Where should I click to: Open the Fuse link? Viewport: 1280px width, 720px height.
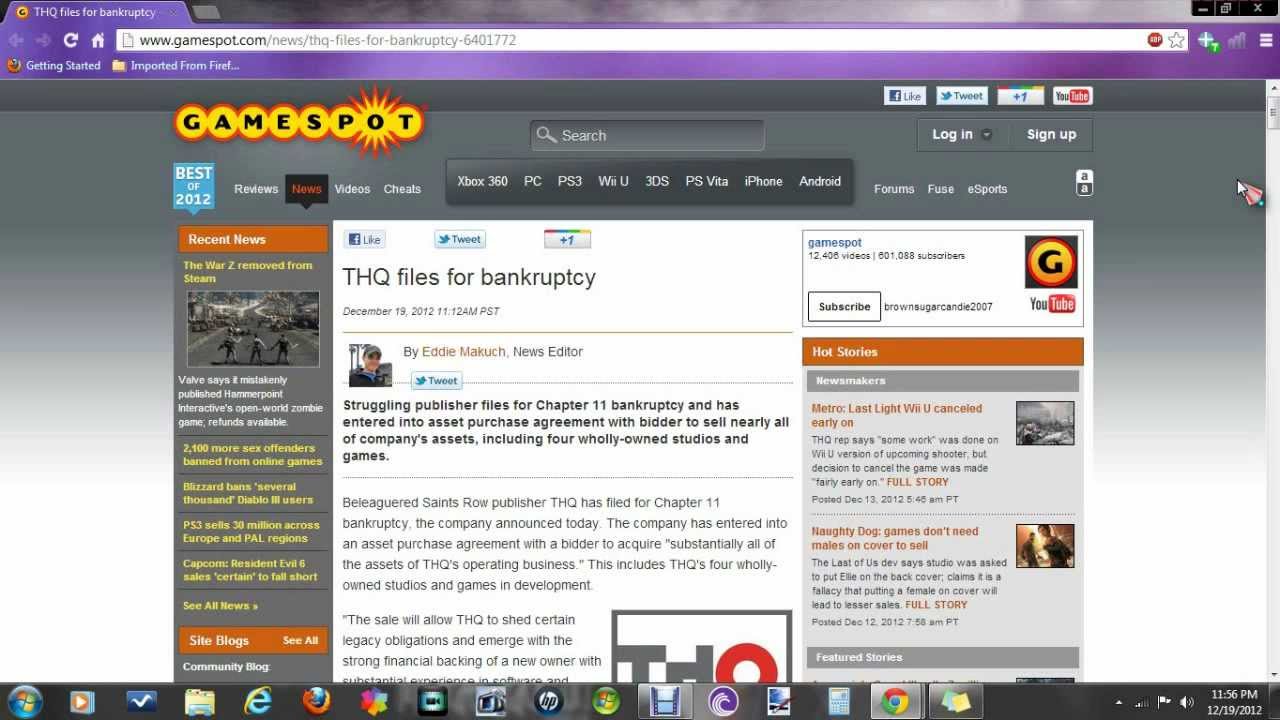click(x=940, y=189)
